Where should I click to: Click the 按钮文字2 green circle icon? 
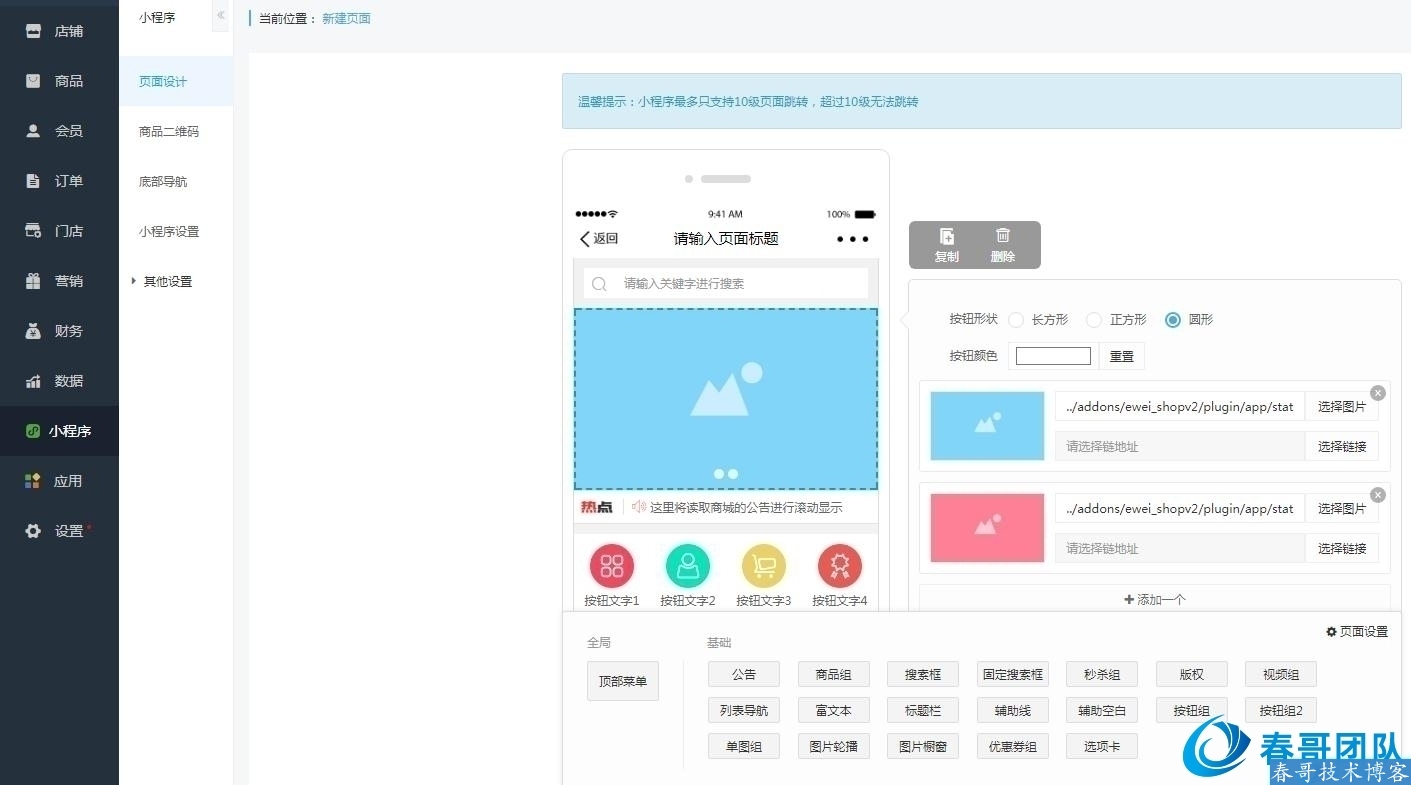[x=688, y=566]
